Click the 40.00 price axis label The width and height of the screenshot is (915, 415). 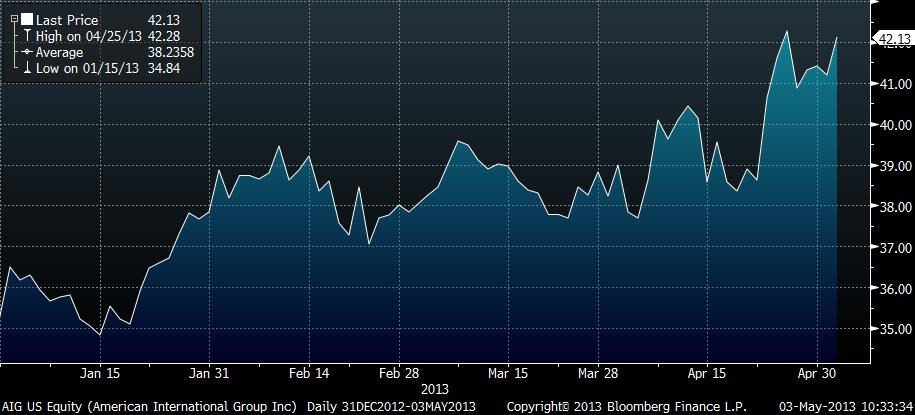[x=893, y=125]
